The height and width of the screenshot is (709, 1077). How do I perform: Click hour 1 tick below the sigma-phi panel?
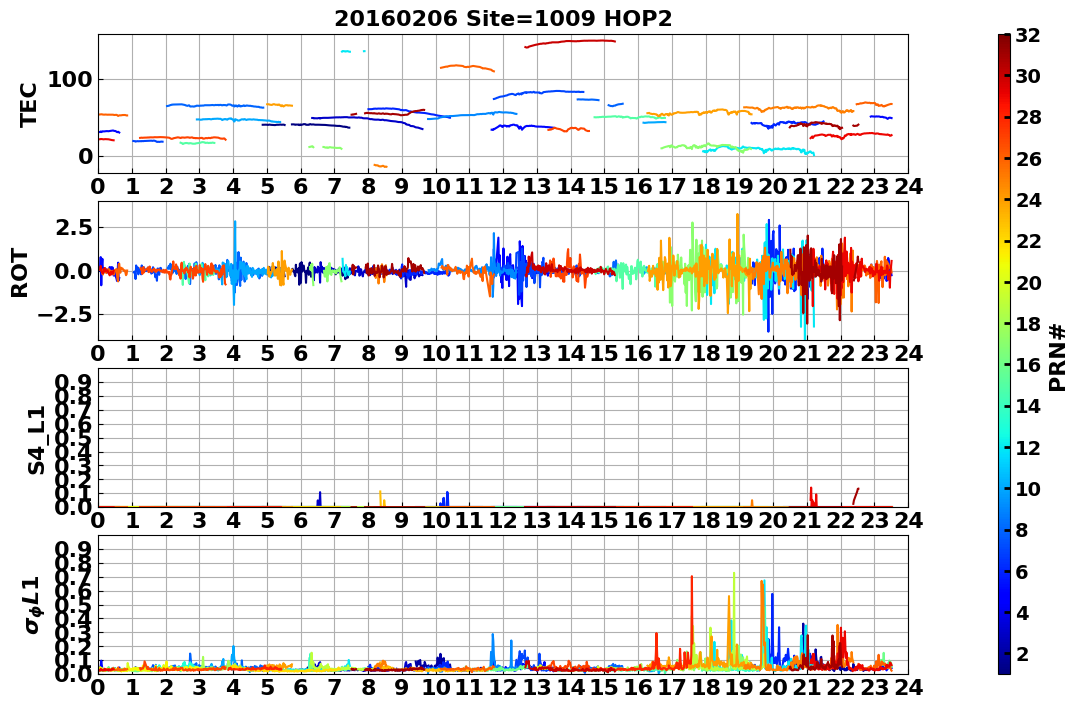[x=132, y=687]
